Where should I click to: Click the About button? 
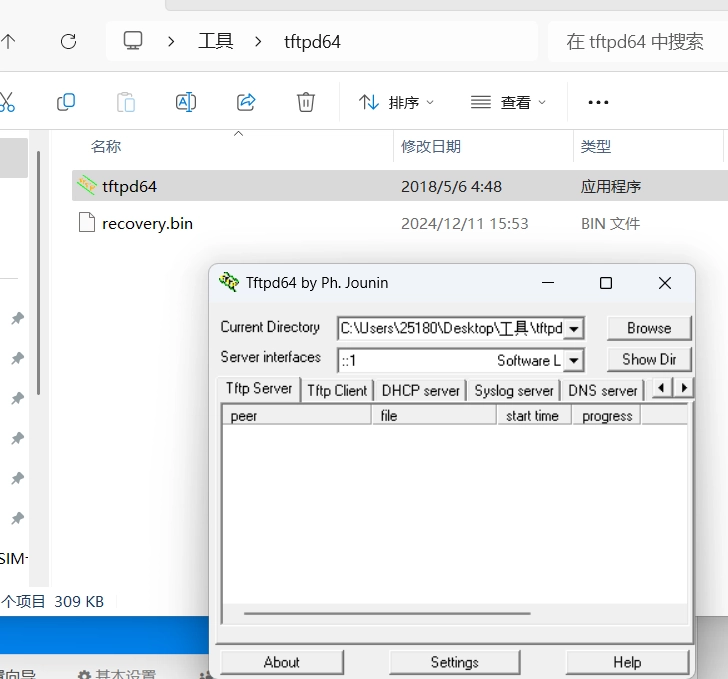coord(282,662)
